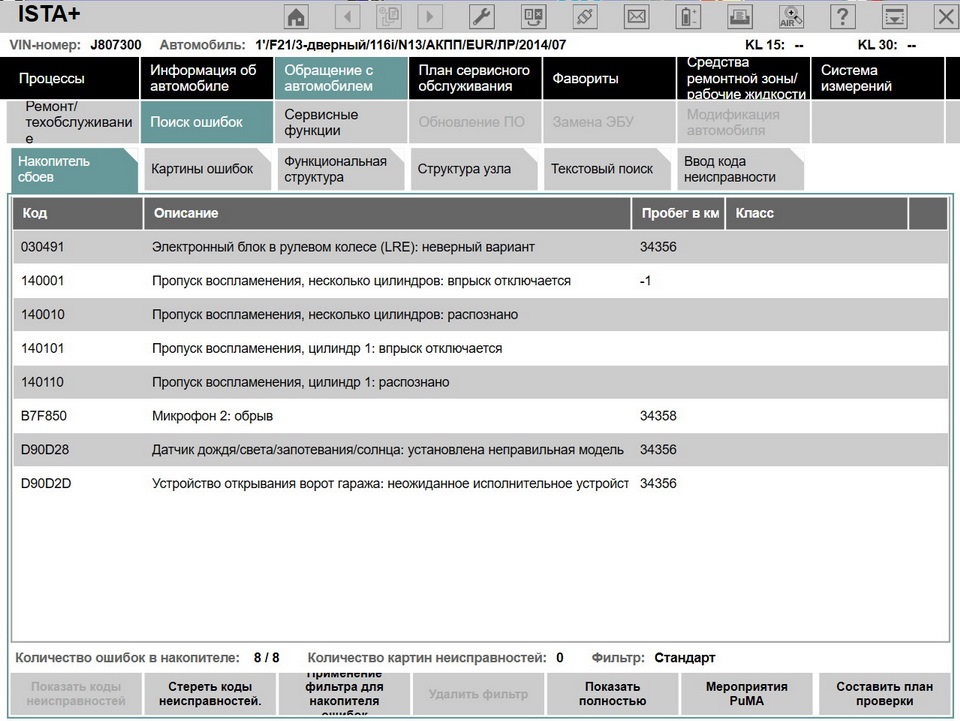
Task: Click the Показать полностью button
Action: [613, 694]
